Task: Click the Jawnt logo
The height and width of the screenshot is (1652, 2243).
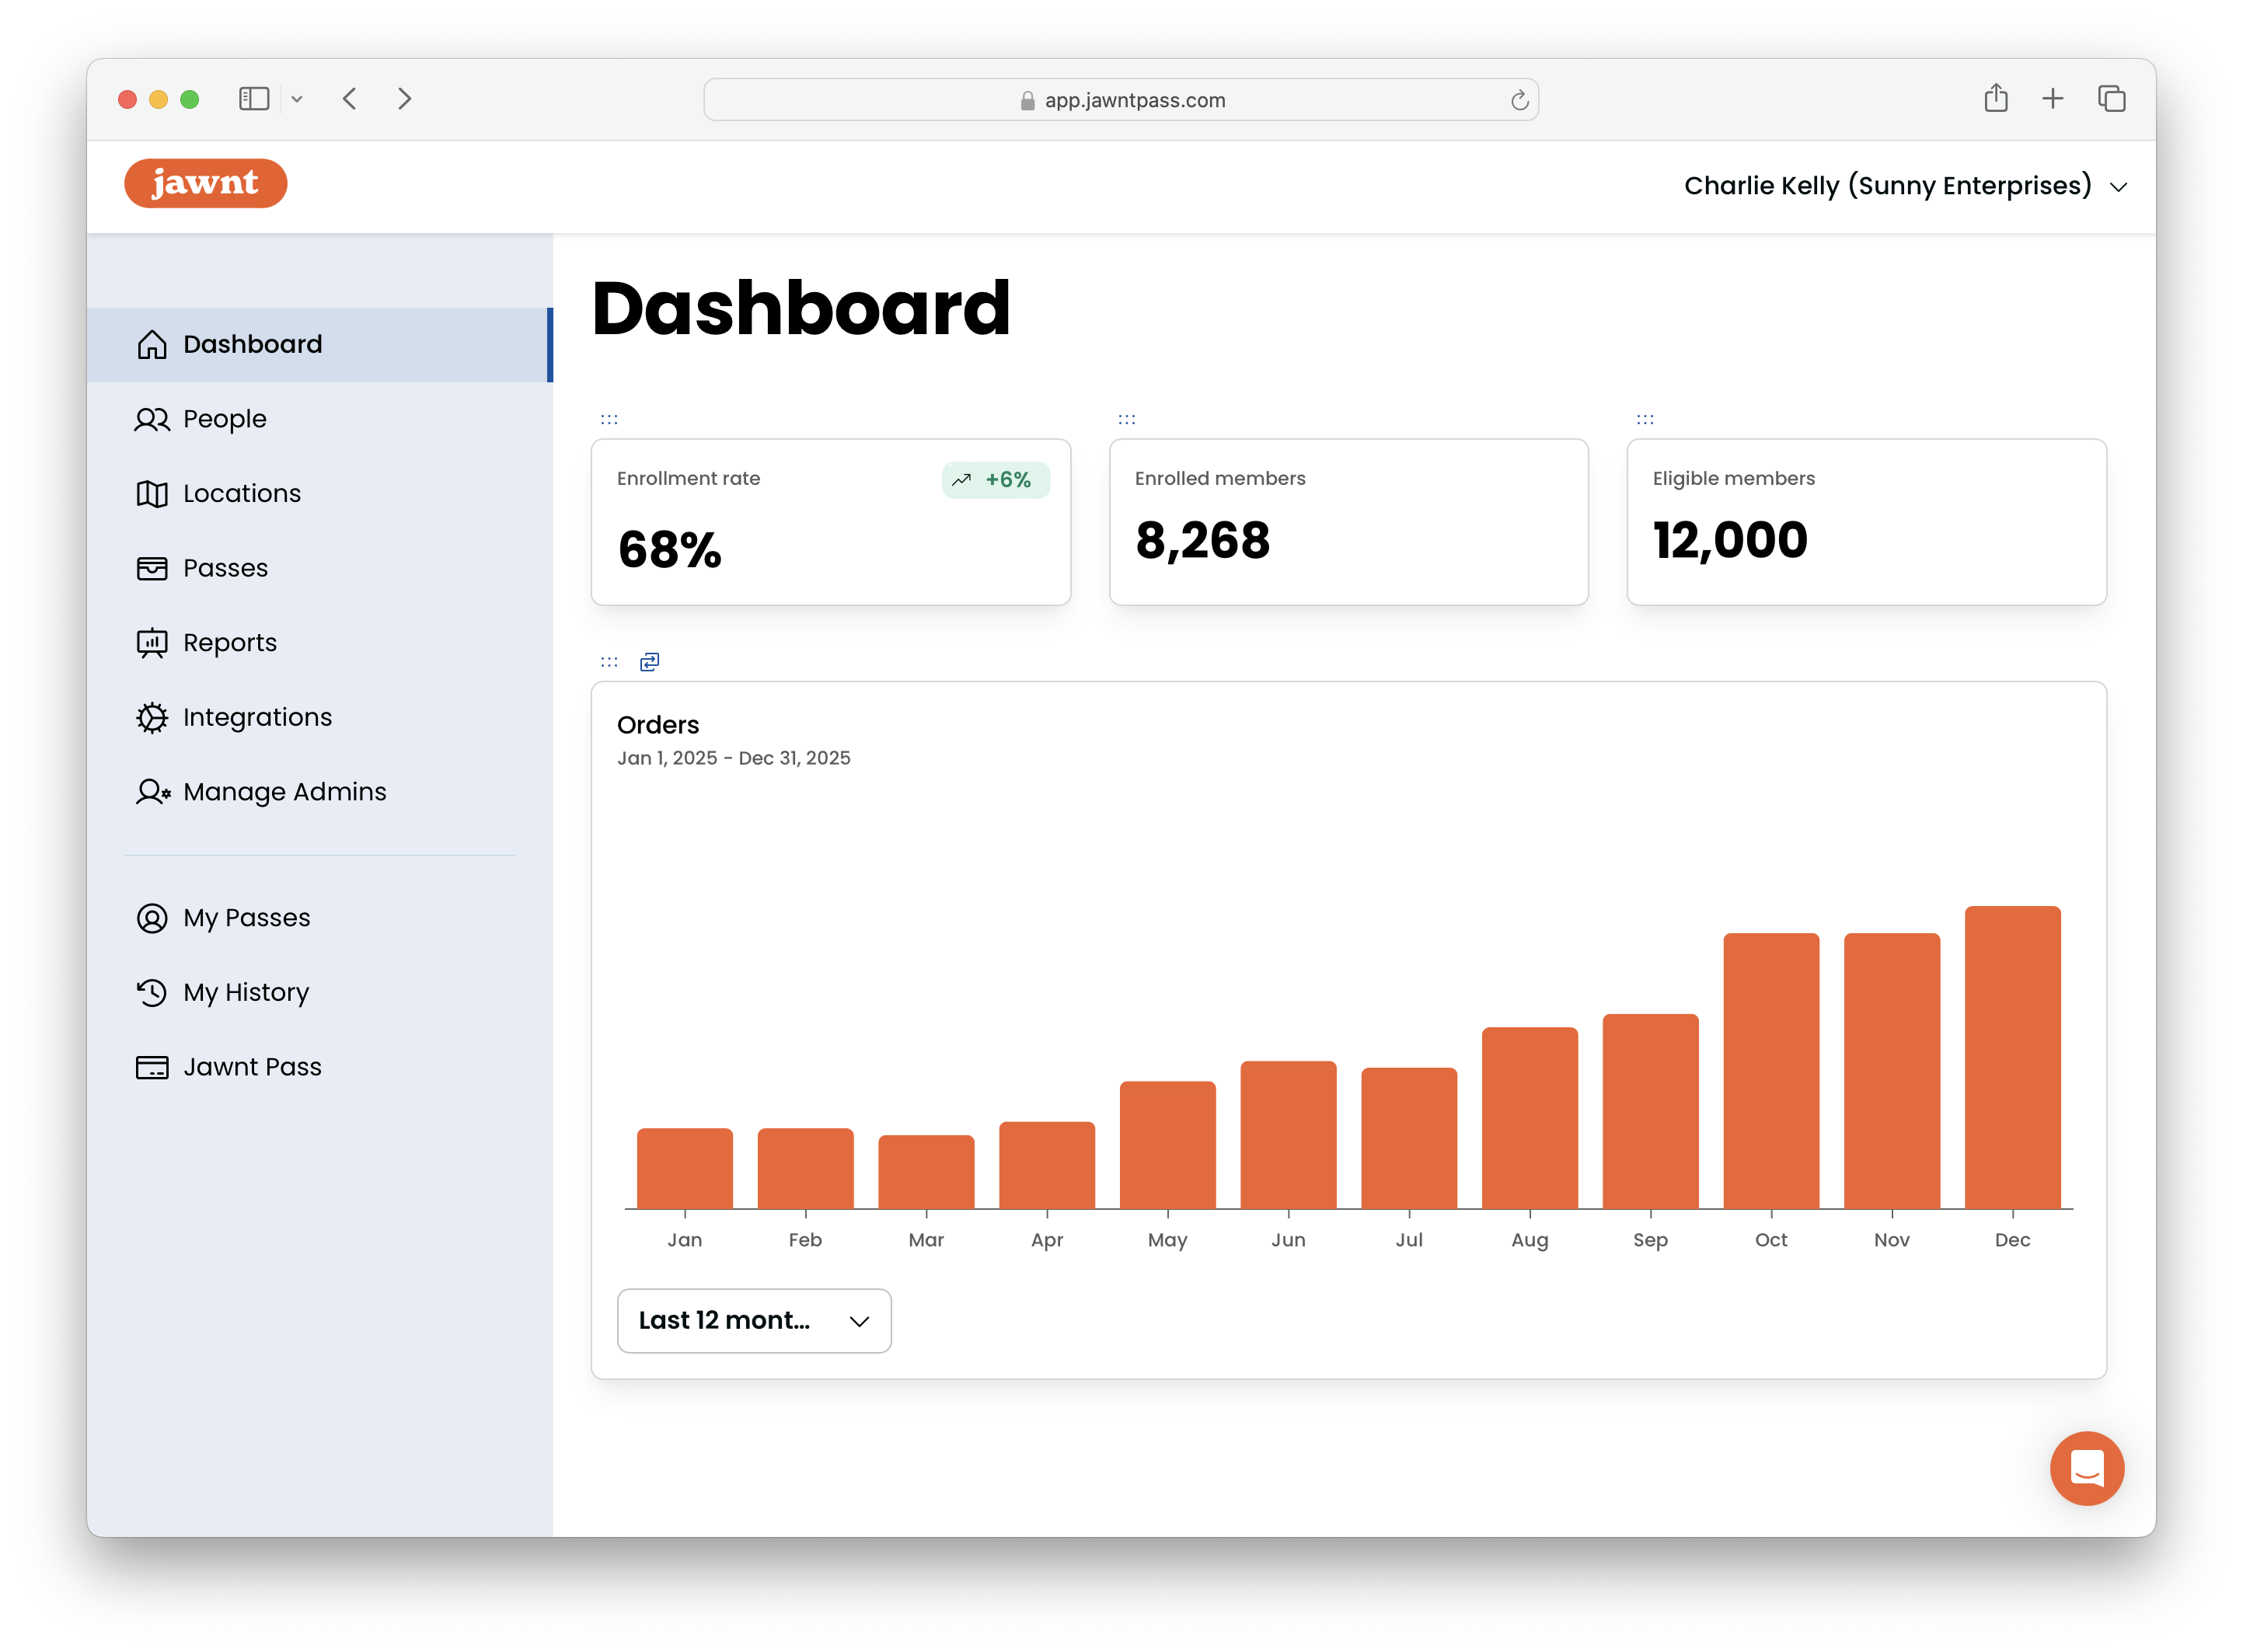Action: pyautogui.click(x=205, y=183)
